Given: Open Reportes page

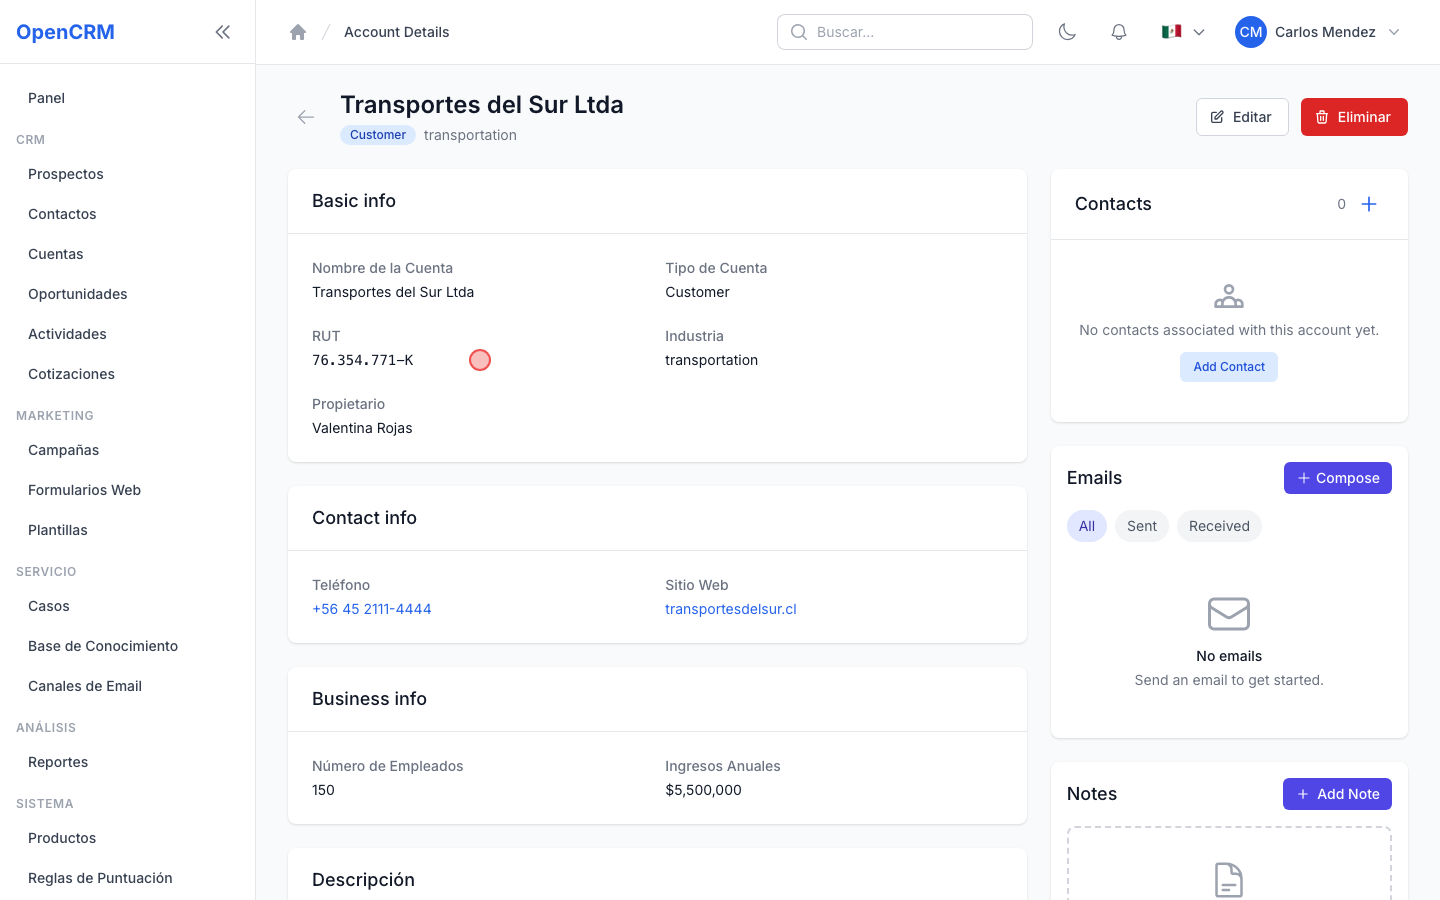Looking at the screenshot, I should tap(128, 762).
